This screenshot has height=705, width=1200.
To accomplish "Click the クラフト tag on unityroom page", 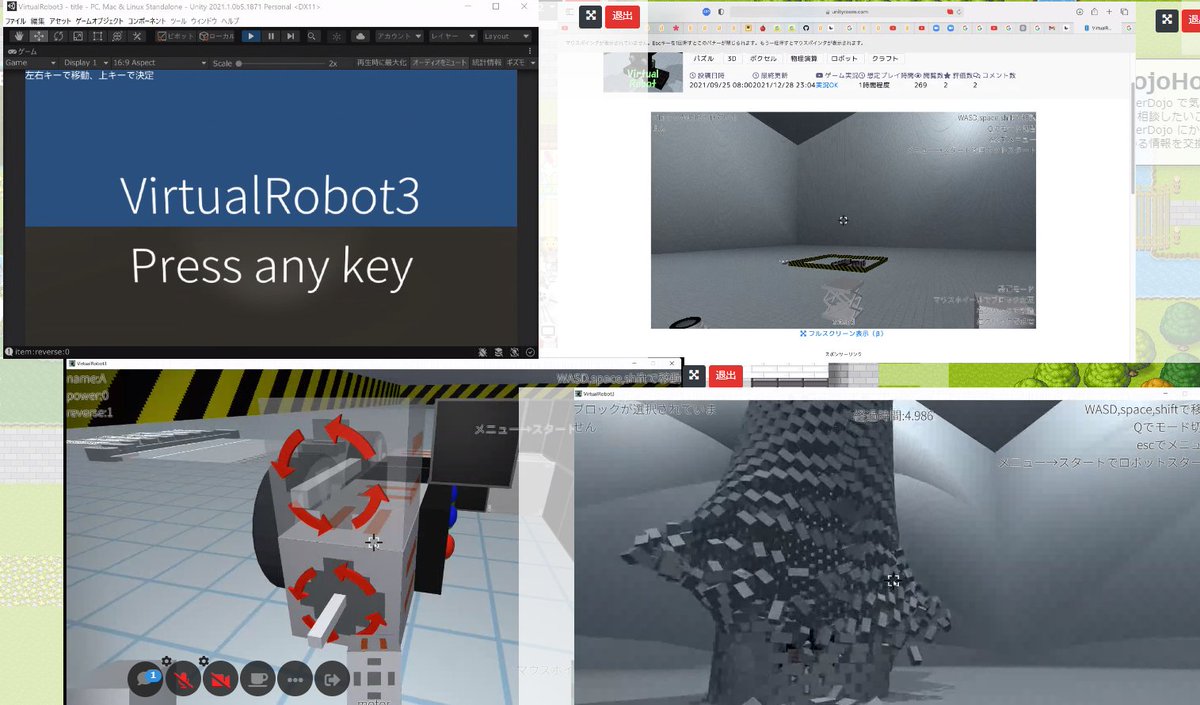I will pyautogui.click(x=885, y=58).
